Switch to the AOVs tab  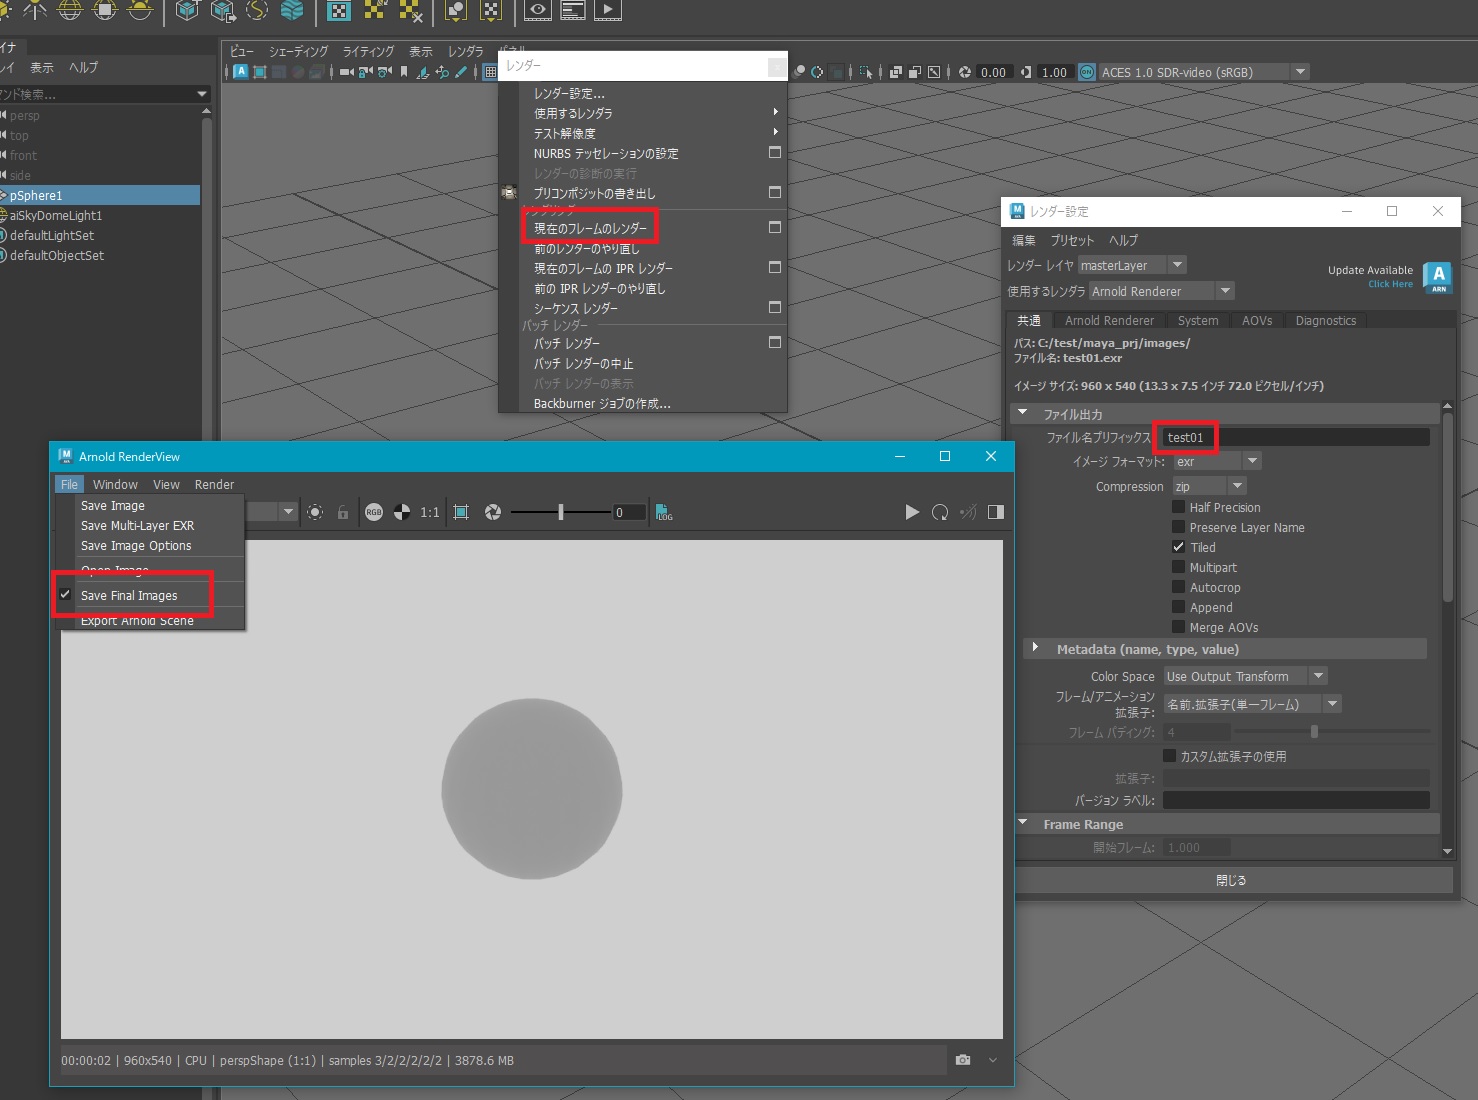click(x=1256, y=320)
